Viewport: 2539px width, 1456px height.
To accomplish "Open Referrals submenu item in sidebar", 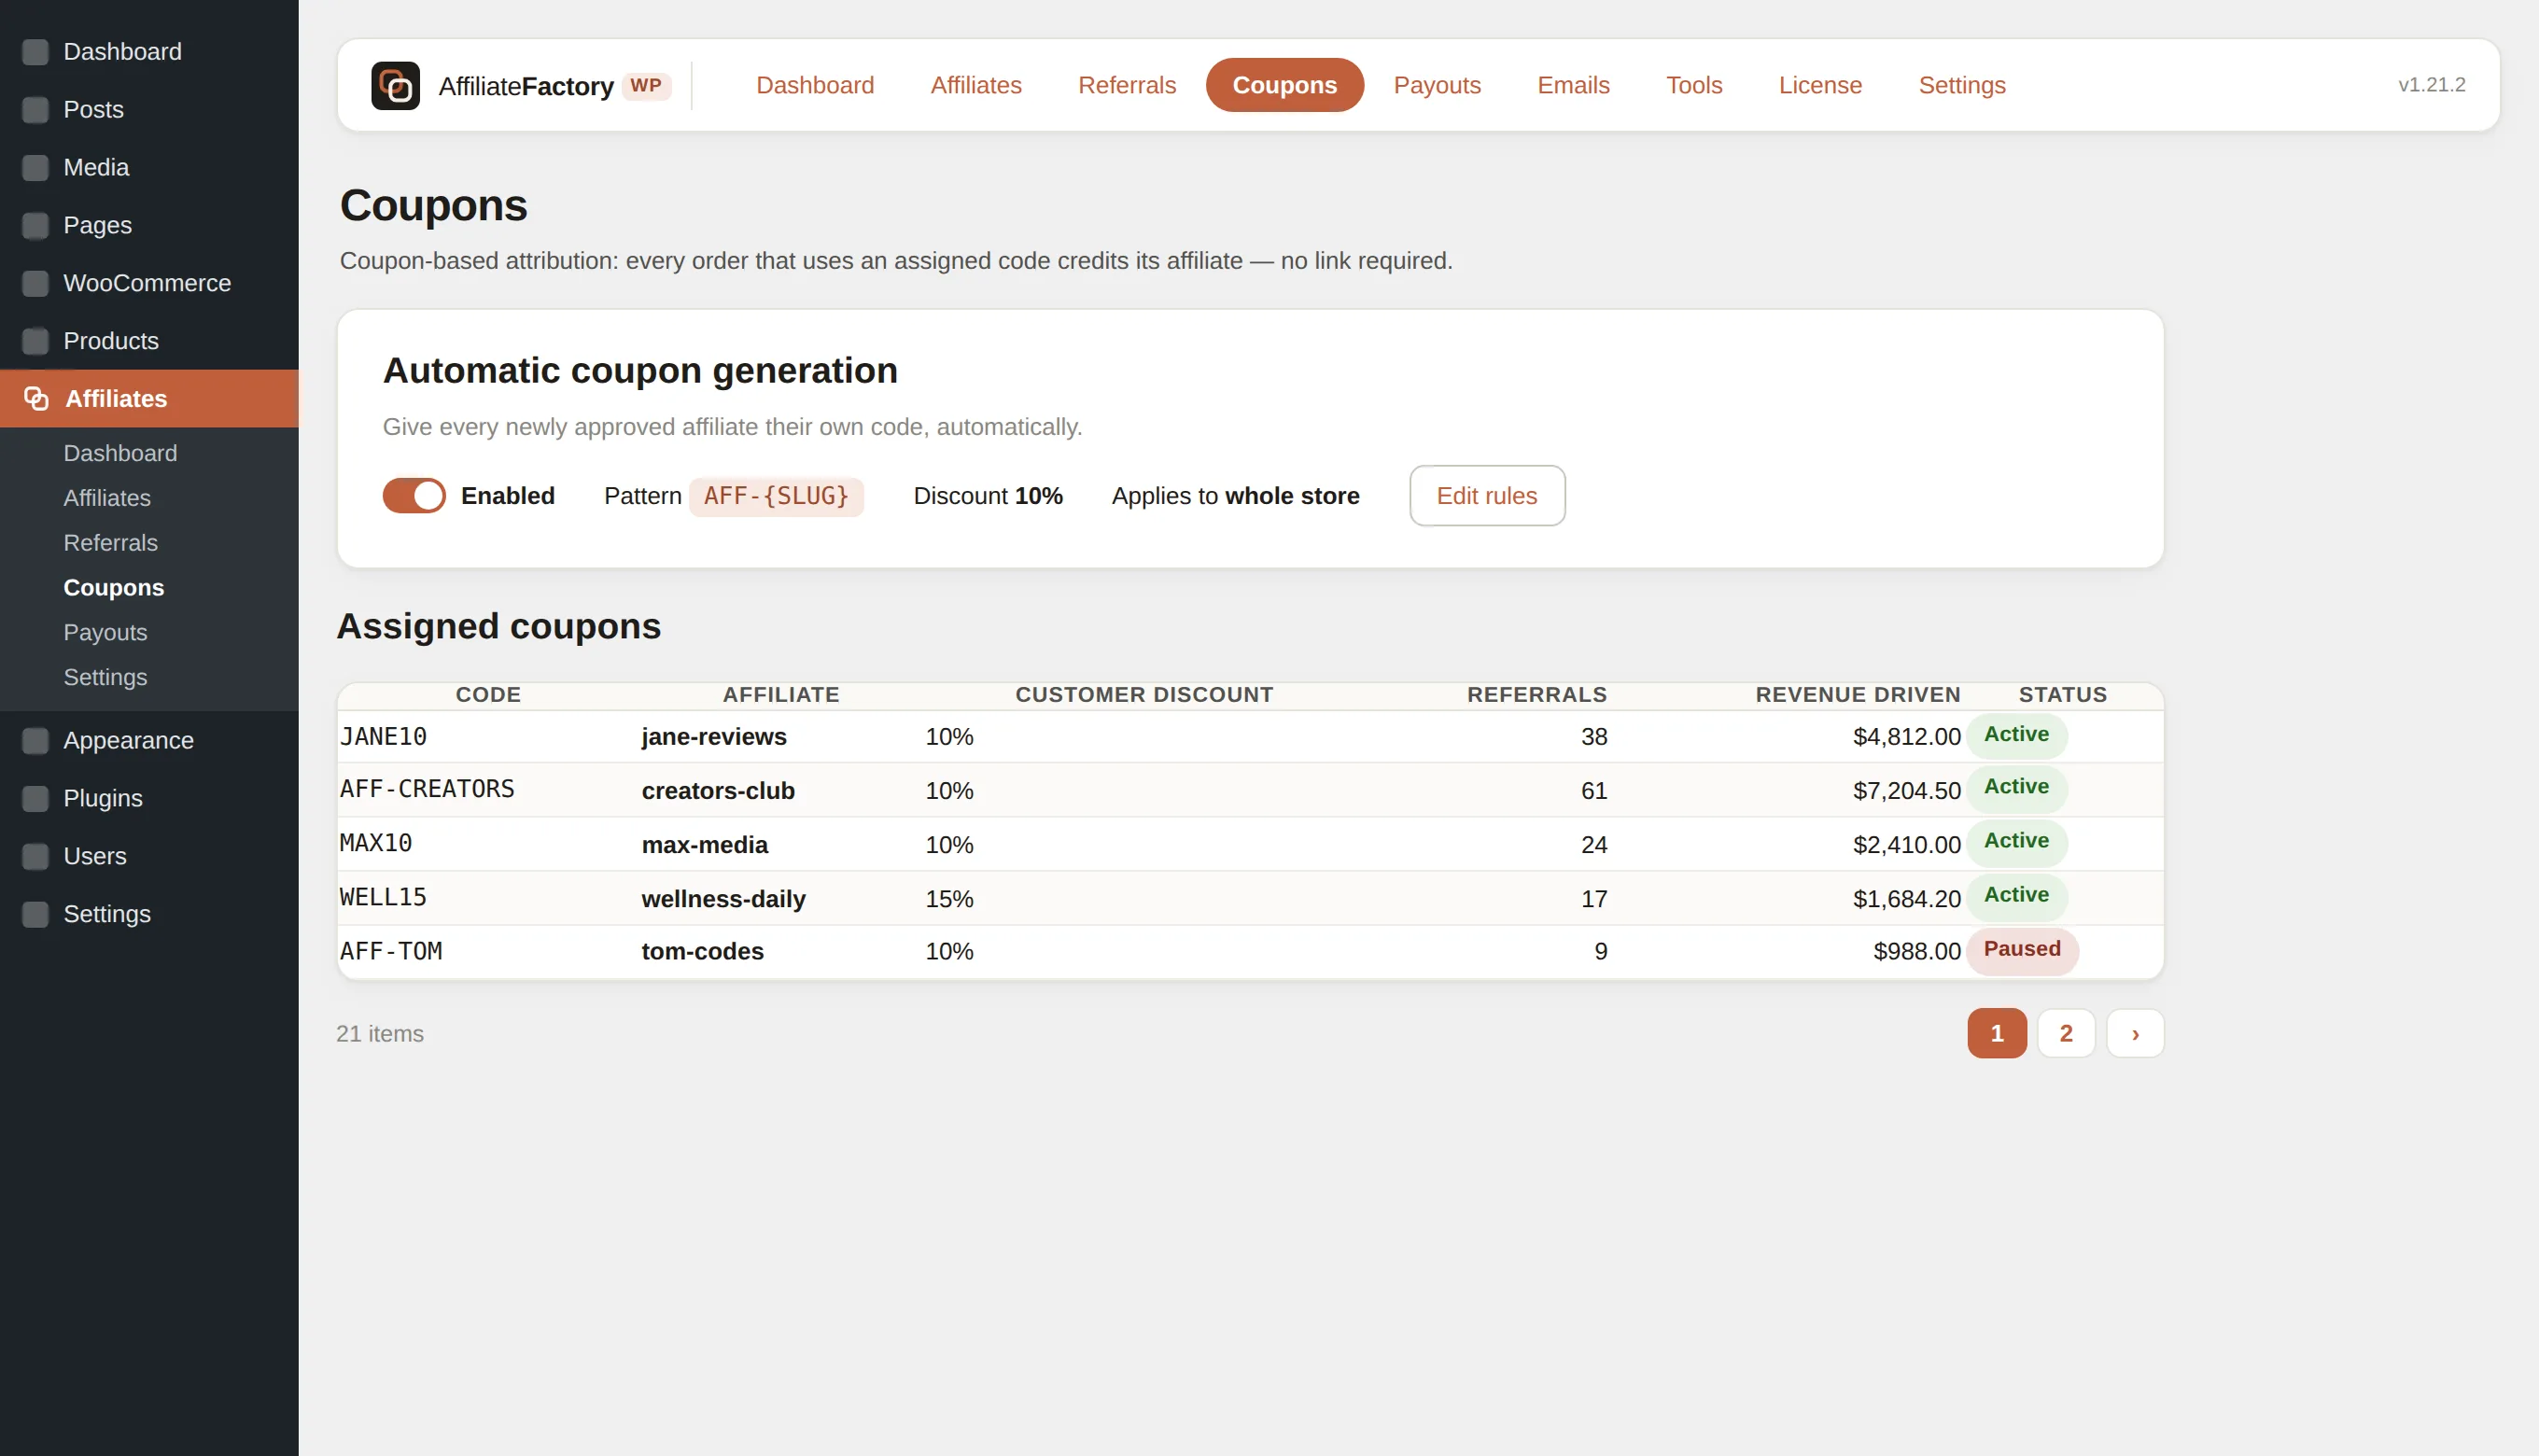I will click(110, 543).
